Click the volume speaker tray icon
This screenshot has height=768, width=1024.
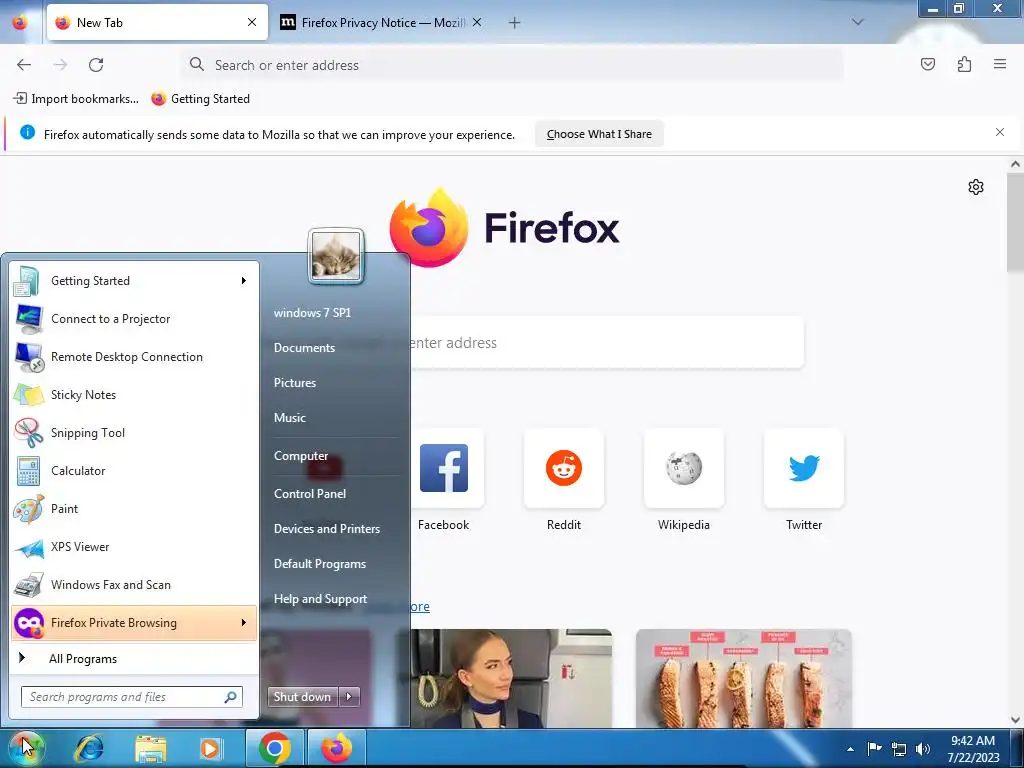(922, 748)
